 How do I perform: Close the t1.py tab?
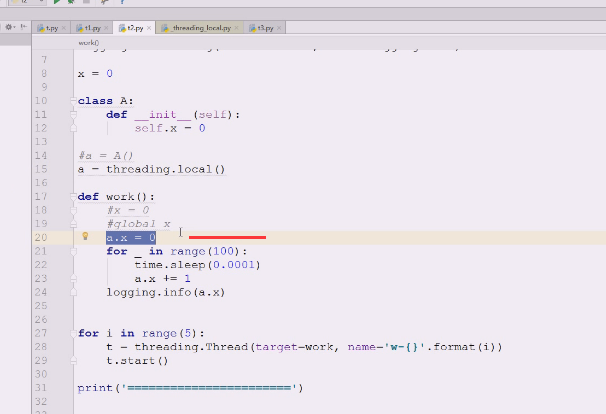pos(106,28)
